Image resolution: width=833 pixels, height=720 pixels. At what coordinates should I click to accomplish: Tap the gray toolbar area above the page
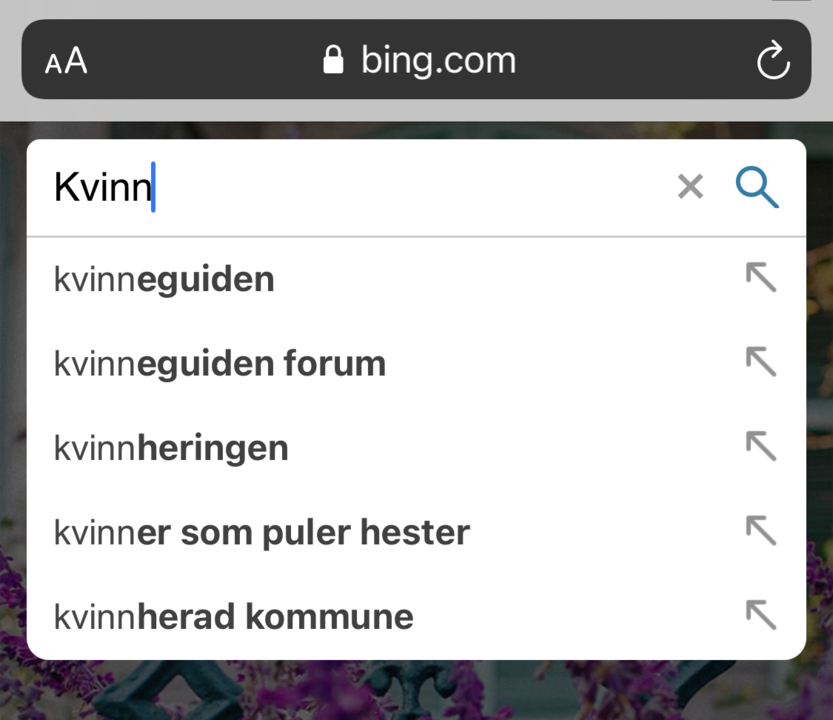coord(416,110)
